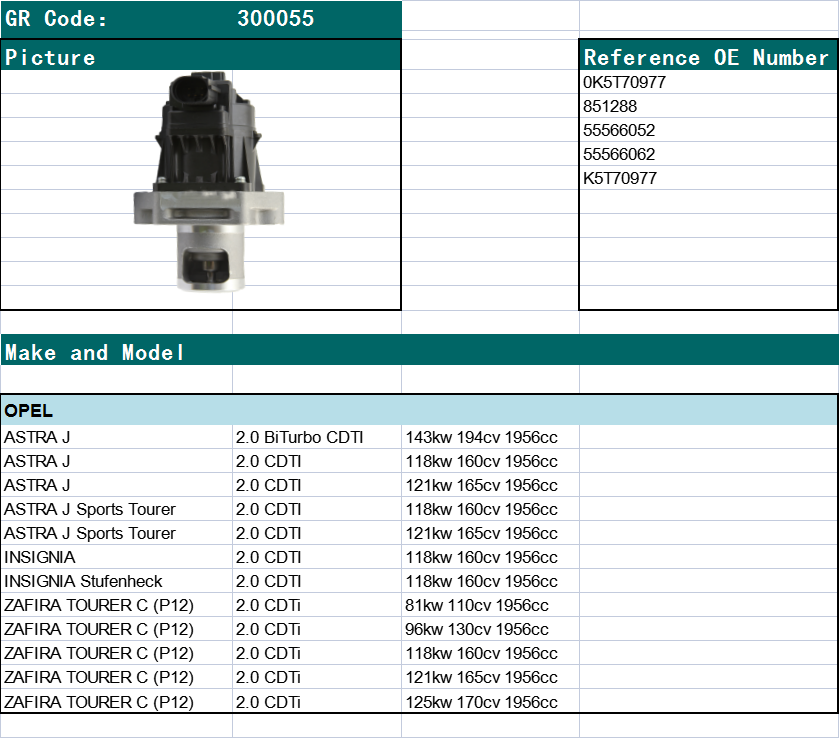Click the OPEL make row
The width and height of the screenshot is (839, 738).
tap(419, 410)
